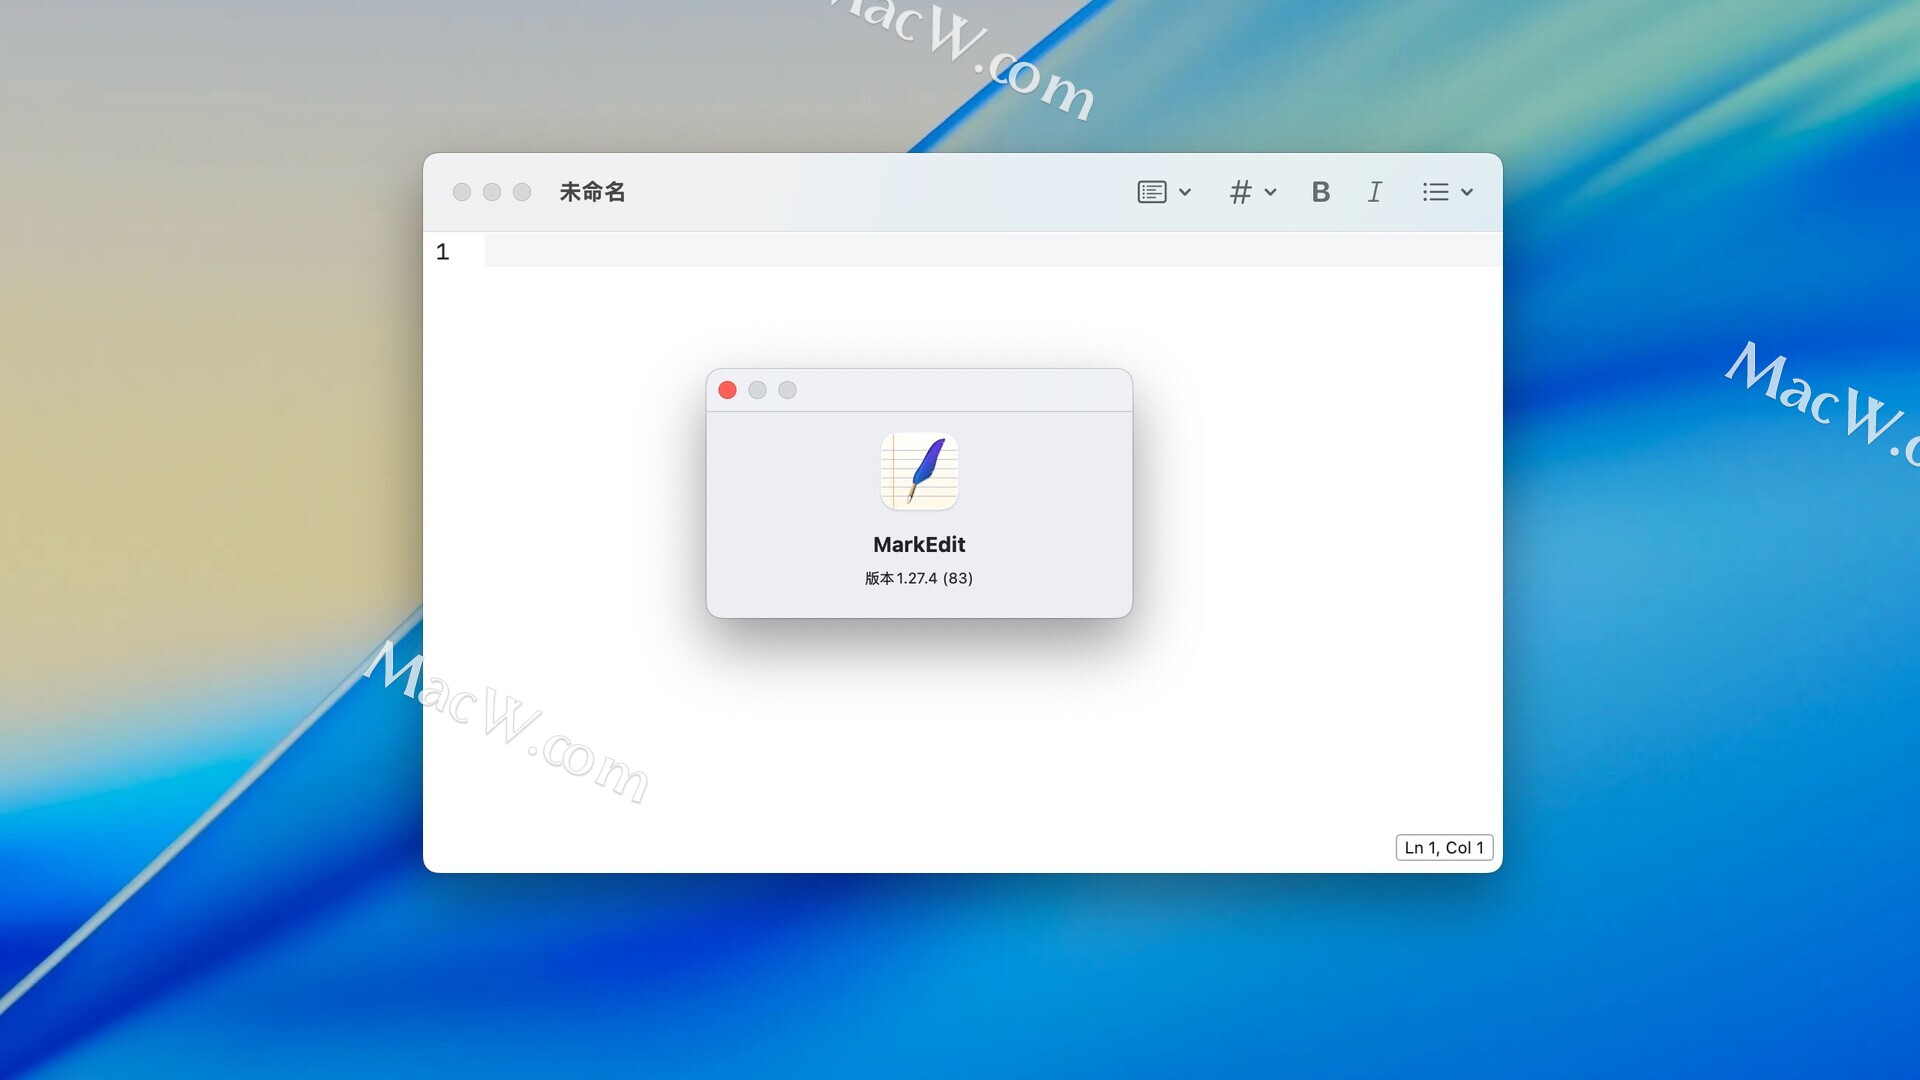Image resolution: width=1920 pixels, height=1080 pixels.
Task: Expand the headings level dropdown arrow
Action: (x=1271, y=192)
